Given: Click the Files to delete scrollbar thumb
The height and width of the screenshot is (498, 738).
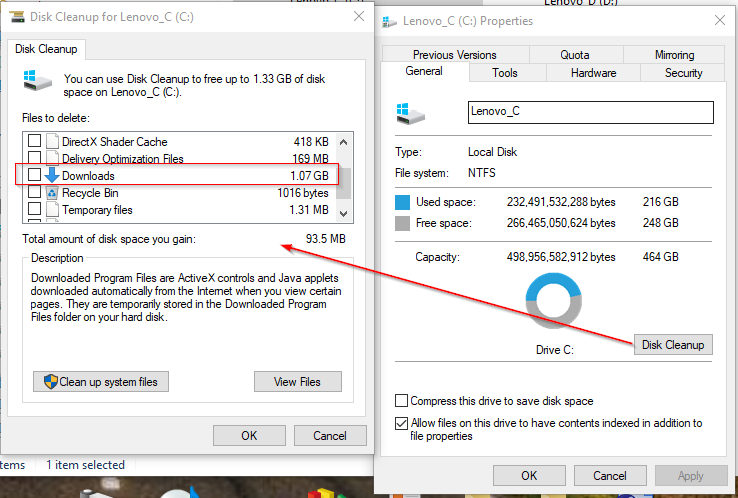Looking at the screenshot, I should [x=344, y=184].
